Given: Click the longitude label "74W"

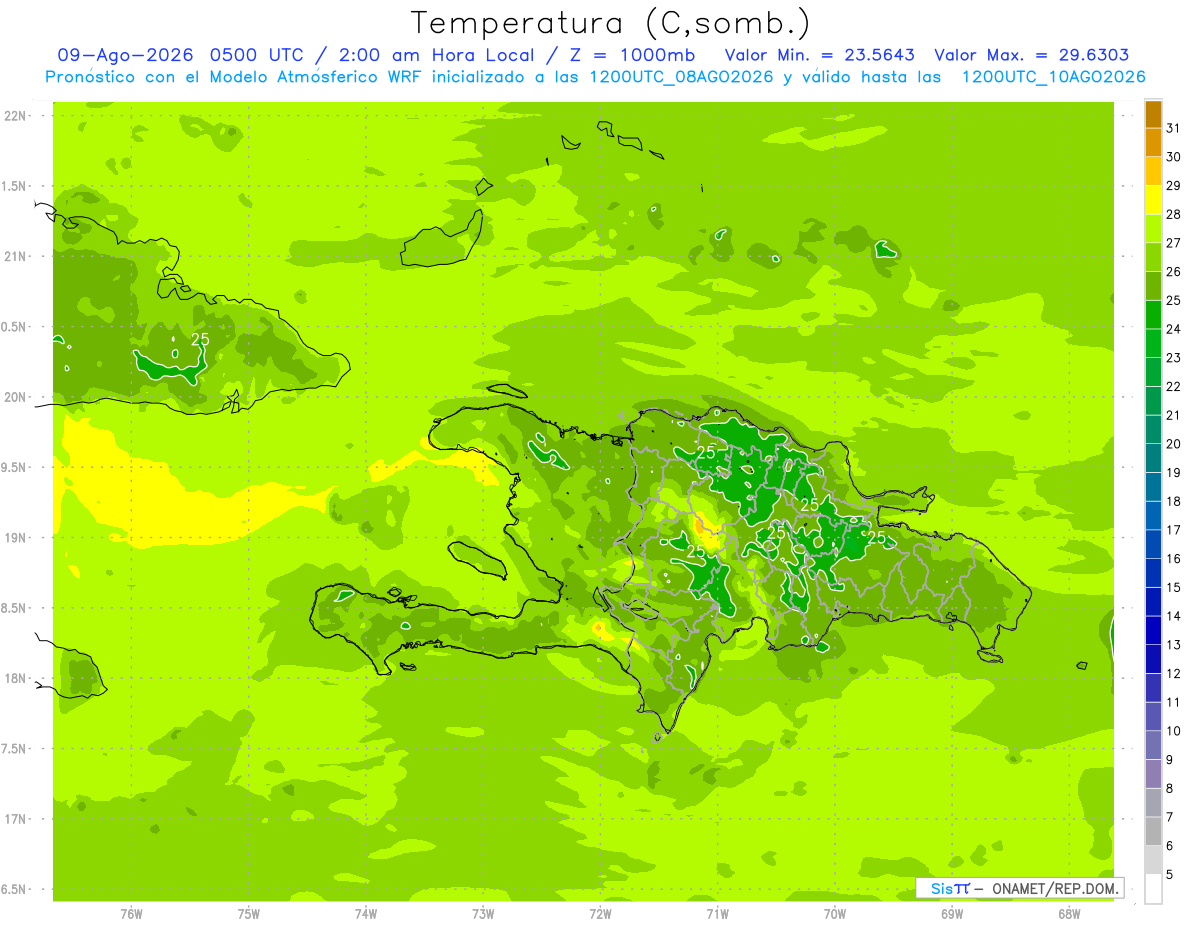Looking at the screenshot, I should click(x=366, y=914).
